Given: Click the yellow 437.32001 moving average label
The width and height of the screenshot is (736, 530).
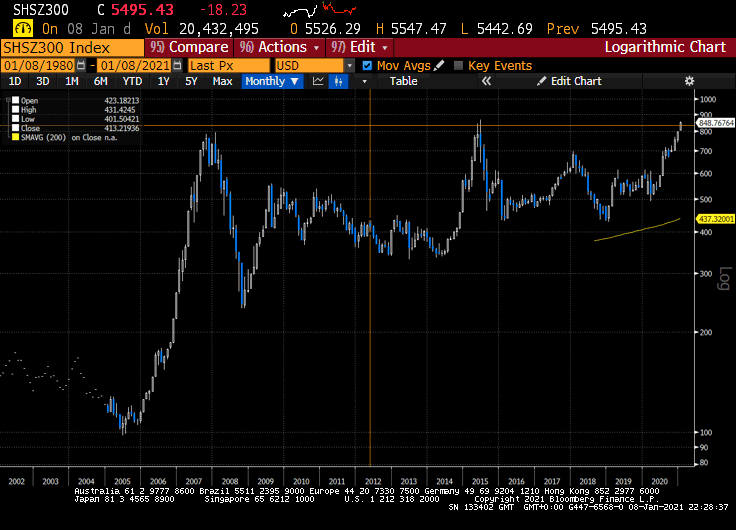Looking at the screenshot, I should pyautogui.click(x=715, y=219).
